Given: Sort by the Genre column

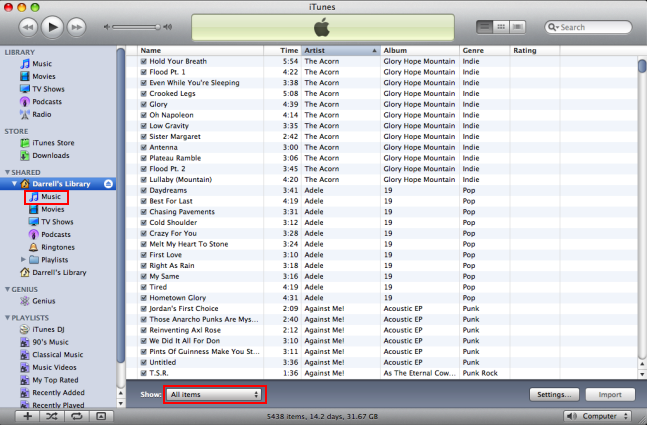Looking at the screenshot, I should tap(485, 50).
